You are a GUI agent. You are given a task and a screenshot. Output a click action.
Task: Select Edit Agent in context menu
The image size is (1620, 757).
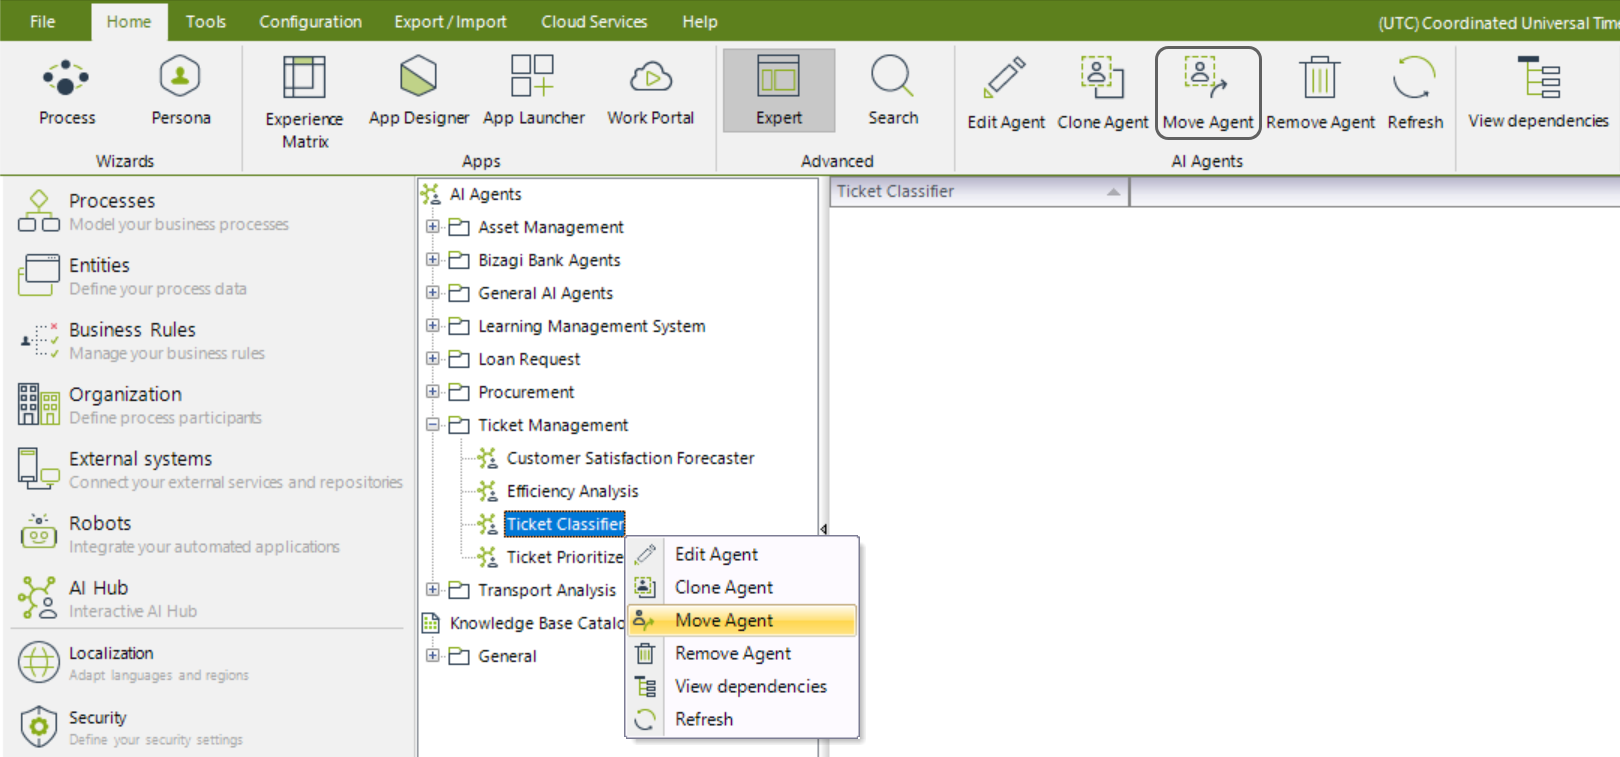coord(716,555)
